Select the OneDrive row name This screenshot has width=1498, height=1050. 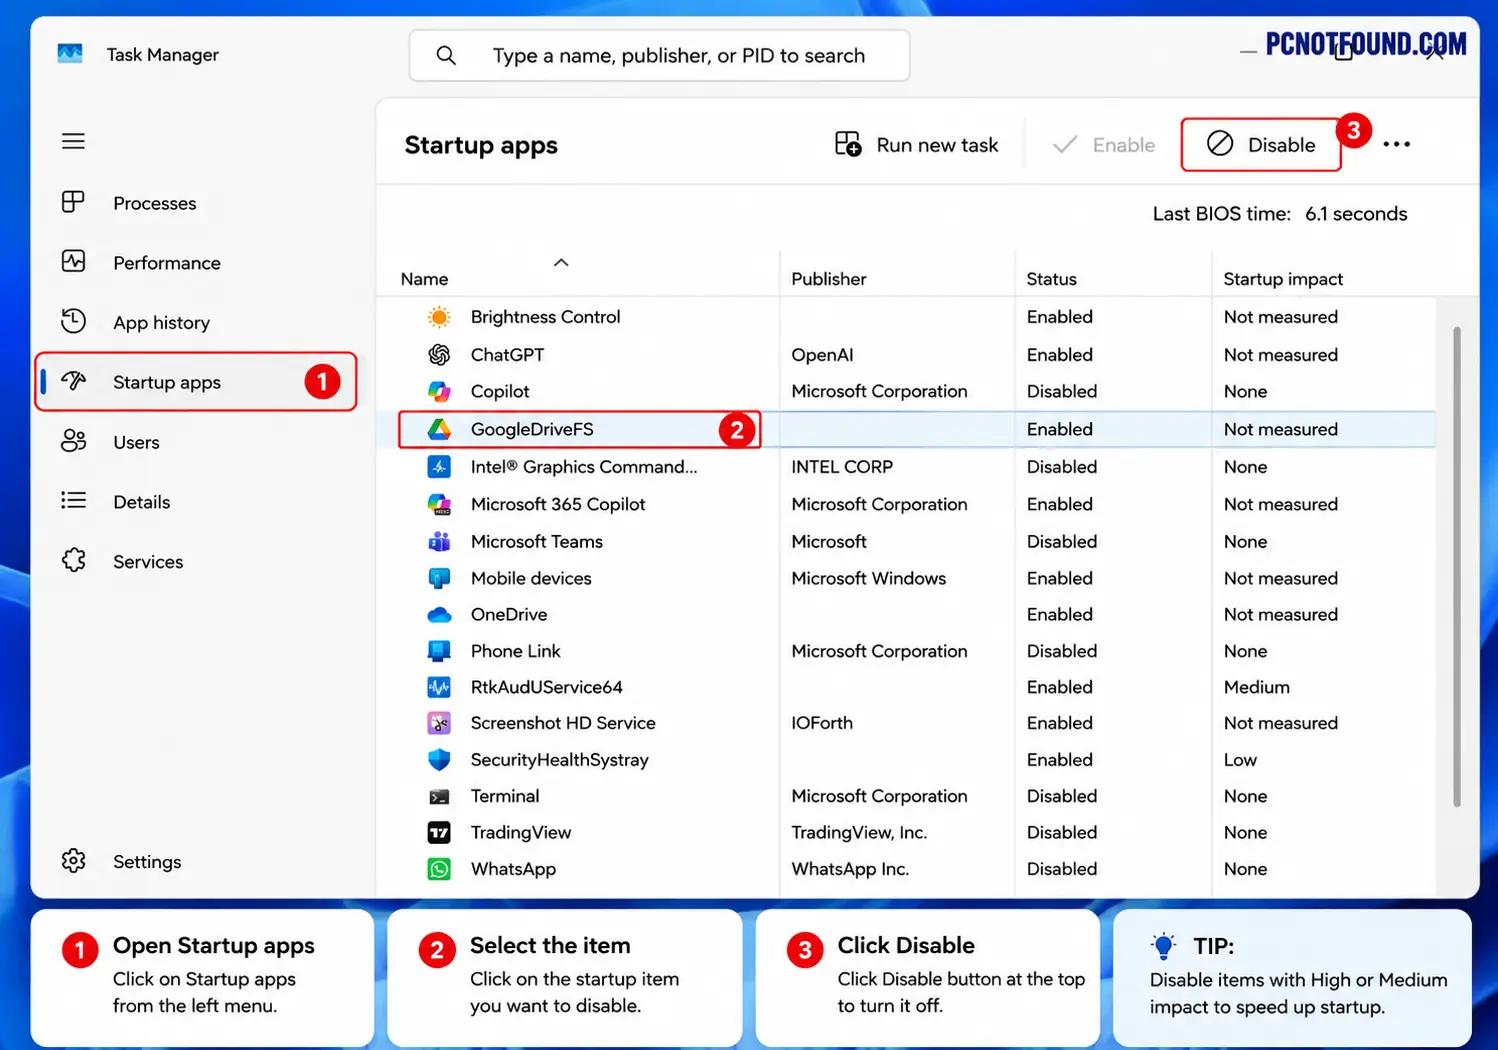[509, 614]
